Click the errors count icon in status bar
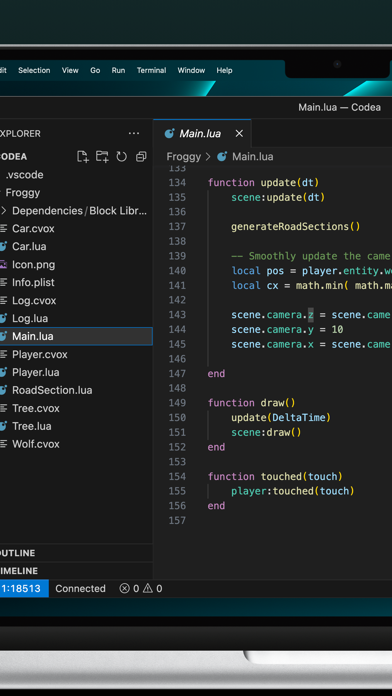The image size is (392, 696). click(125, 589)
